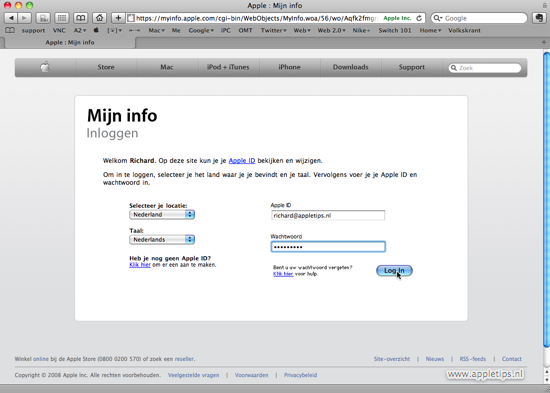This screenshot has height=393, width=550.
Task: Reload the page with the refresh arrow
Action: pos(419,18)
